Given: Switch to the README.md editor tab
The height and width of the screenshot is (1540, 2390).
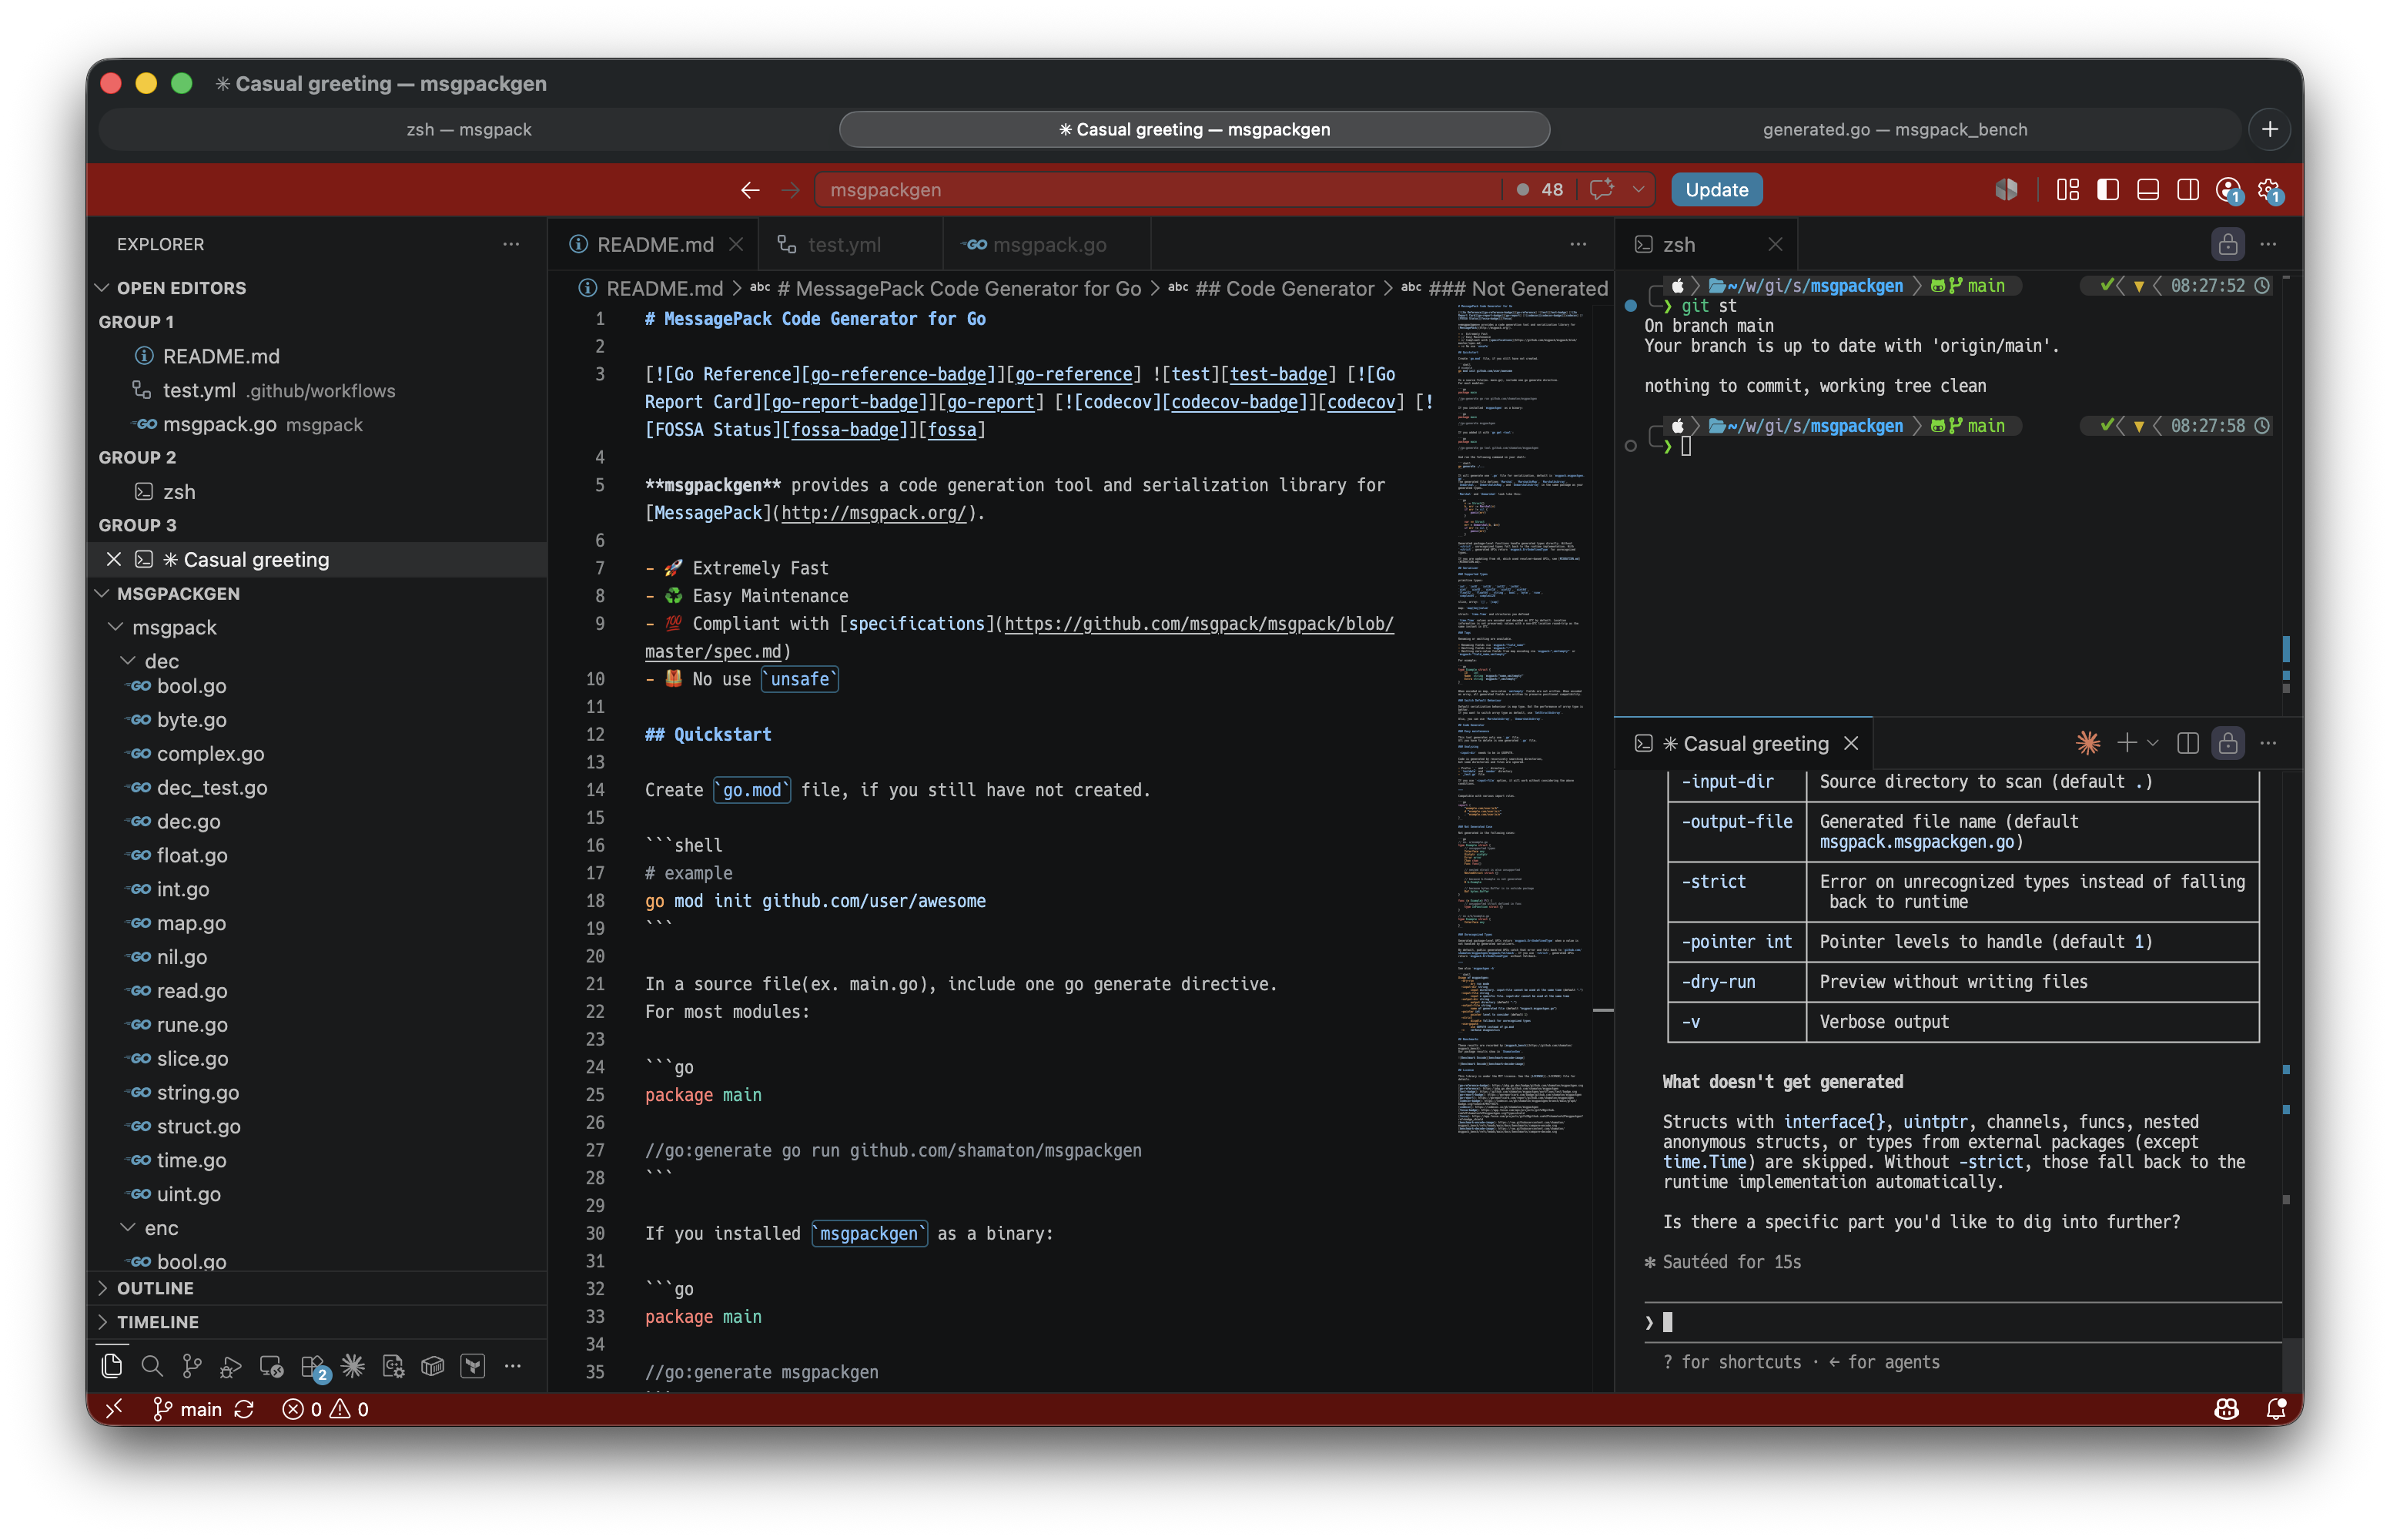Looking at the screenshot, I should (654, 245).
